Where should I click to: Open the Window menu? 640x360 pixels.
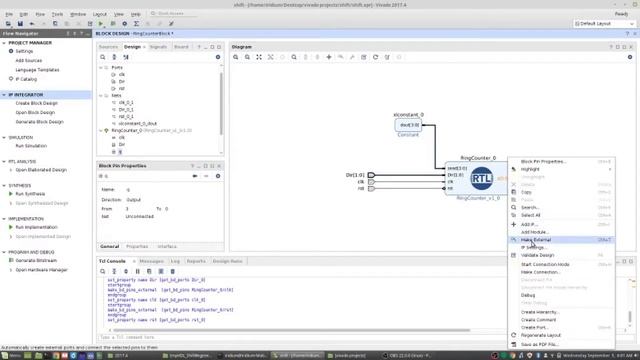click(x=78, y=14)
